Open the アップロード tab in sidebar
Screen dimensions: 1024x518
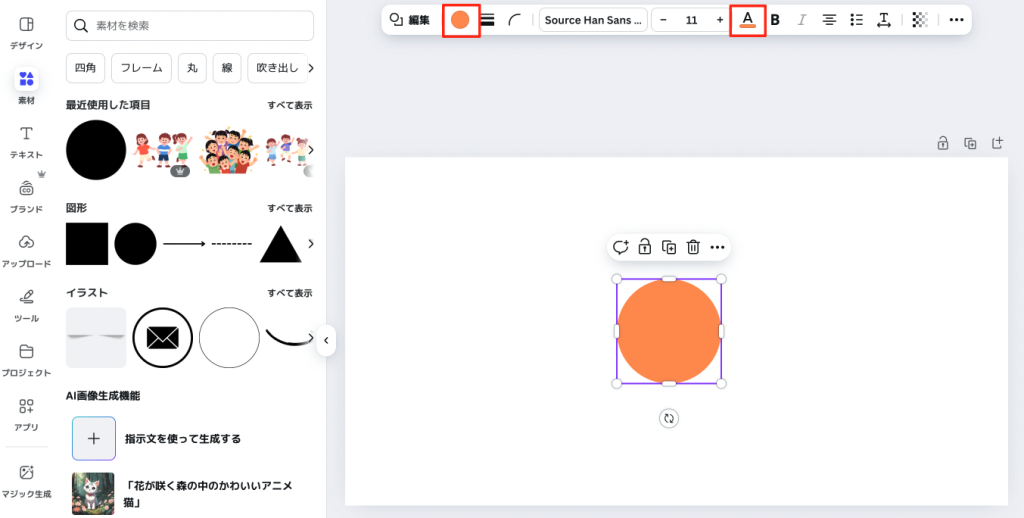26,251
